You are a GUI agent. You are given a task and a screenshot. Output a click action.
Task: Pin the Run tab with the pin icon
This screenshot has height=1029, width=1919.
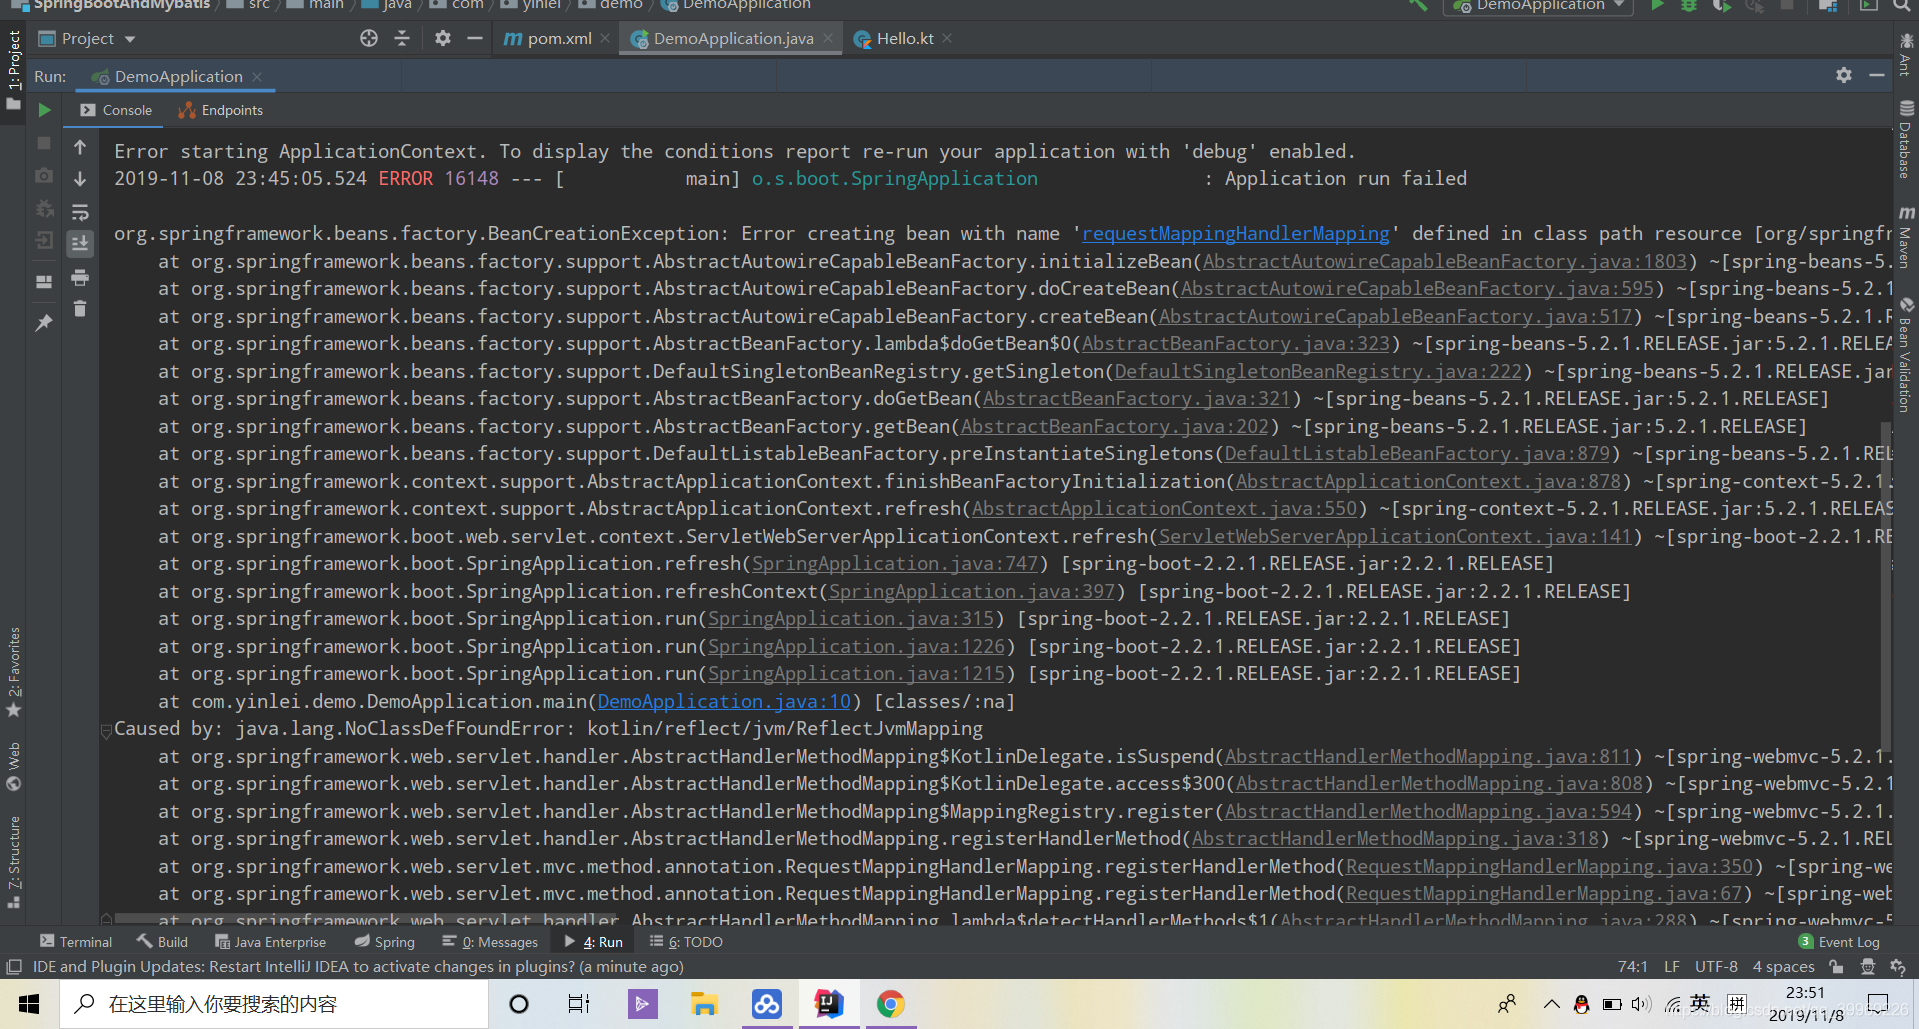(x=44, y=322)
